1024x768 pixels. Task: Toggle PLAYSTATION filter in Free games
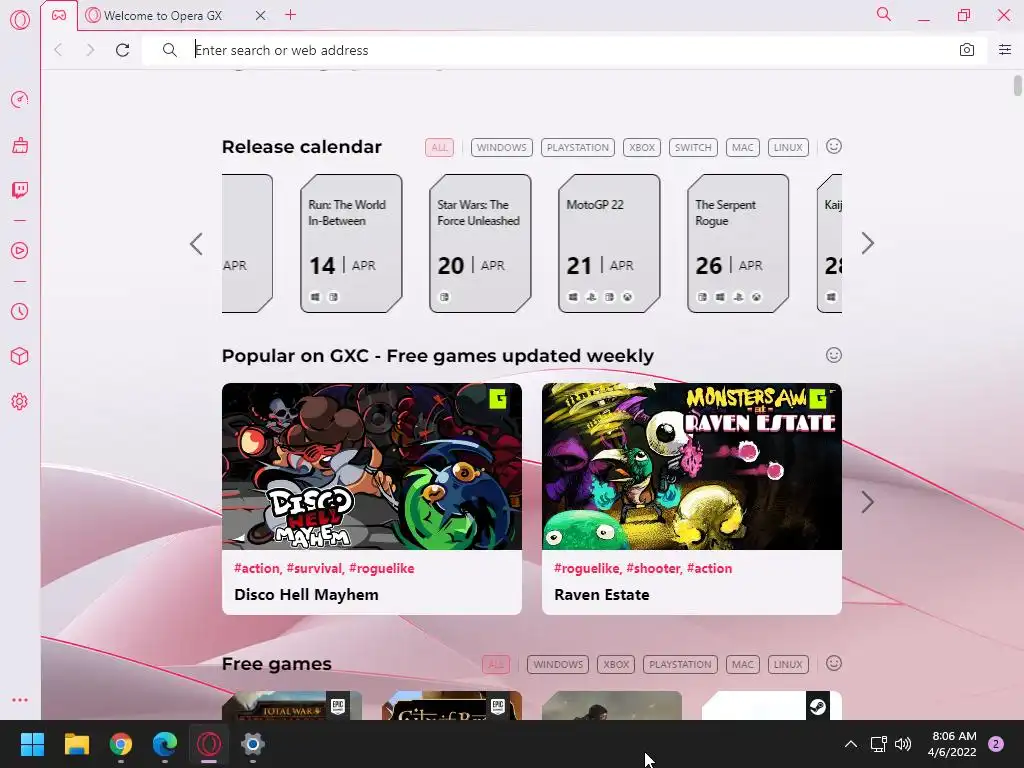[x=680, y=665]
